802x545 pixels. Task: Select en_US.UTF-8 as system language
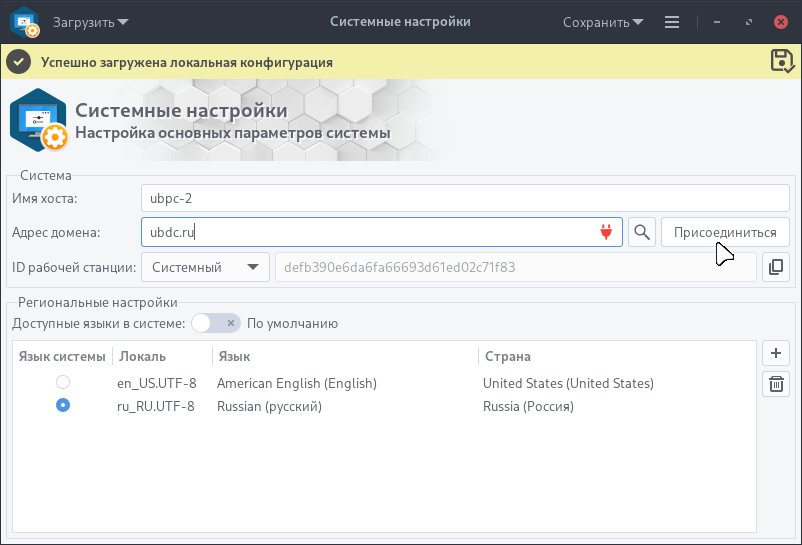63,382
